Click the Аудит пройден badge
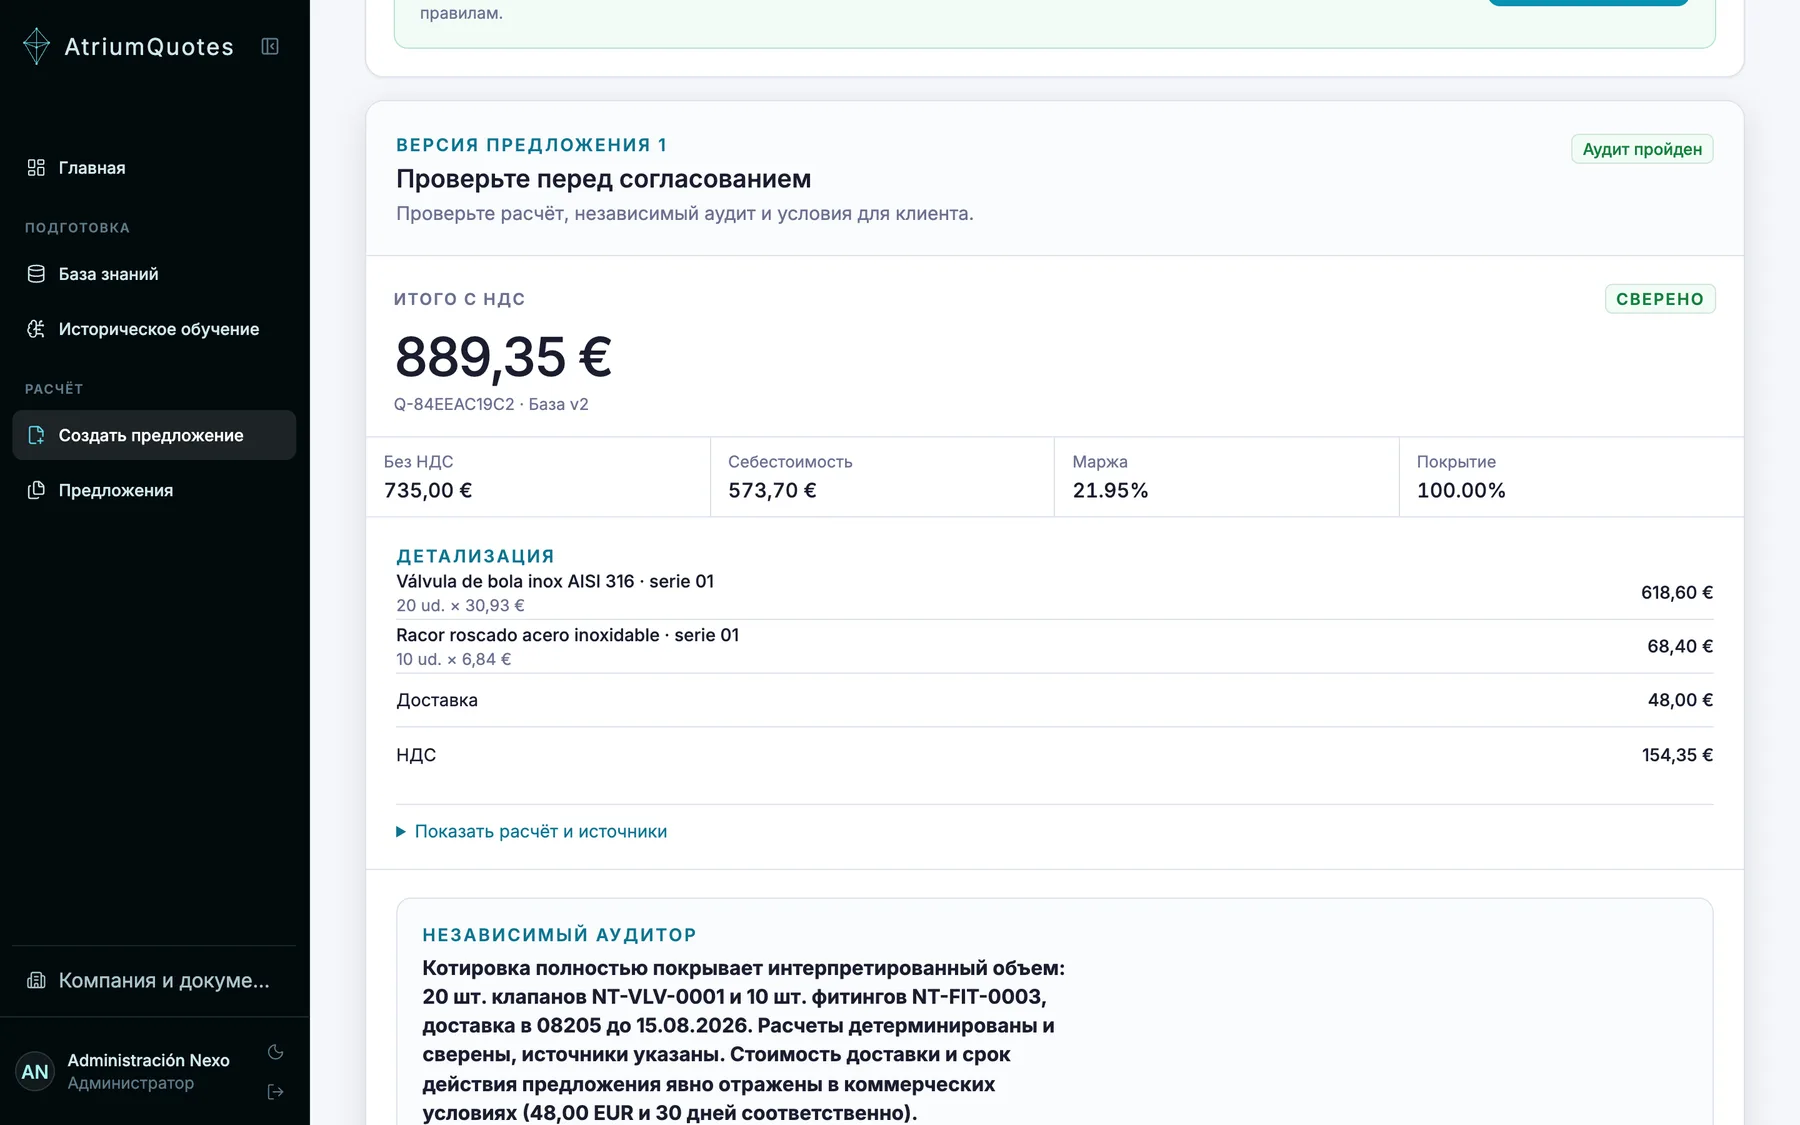The height and width of the screenshot is (1125, 1800). (1642, 149)
